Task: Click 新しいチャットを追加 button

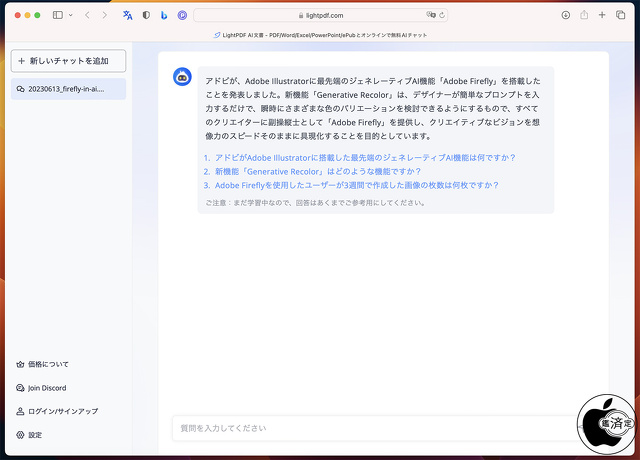Action: [x=69, y=61]
